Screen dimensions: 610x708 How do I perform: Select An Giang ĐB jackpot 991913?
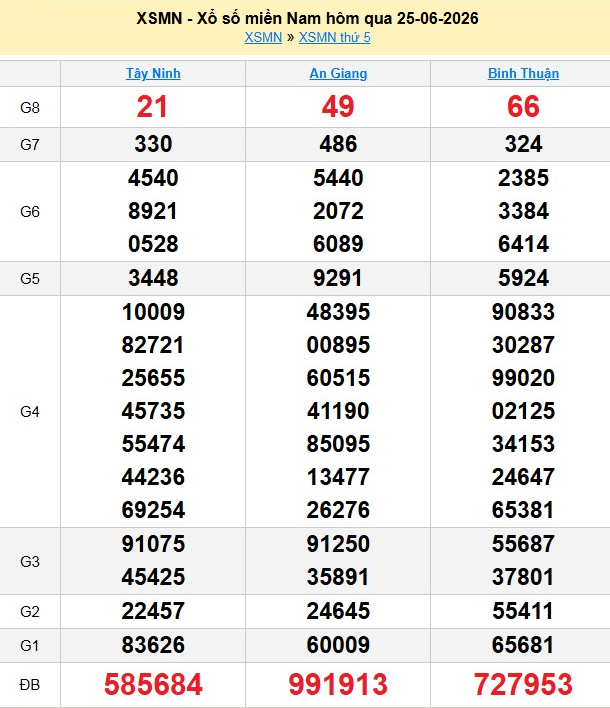[338, 685]
